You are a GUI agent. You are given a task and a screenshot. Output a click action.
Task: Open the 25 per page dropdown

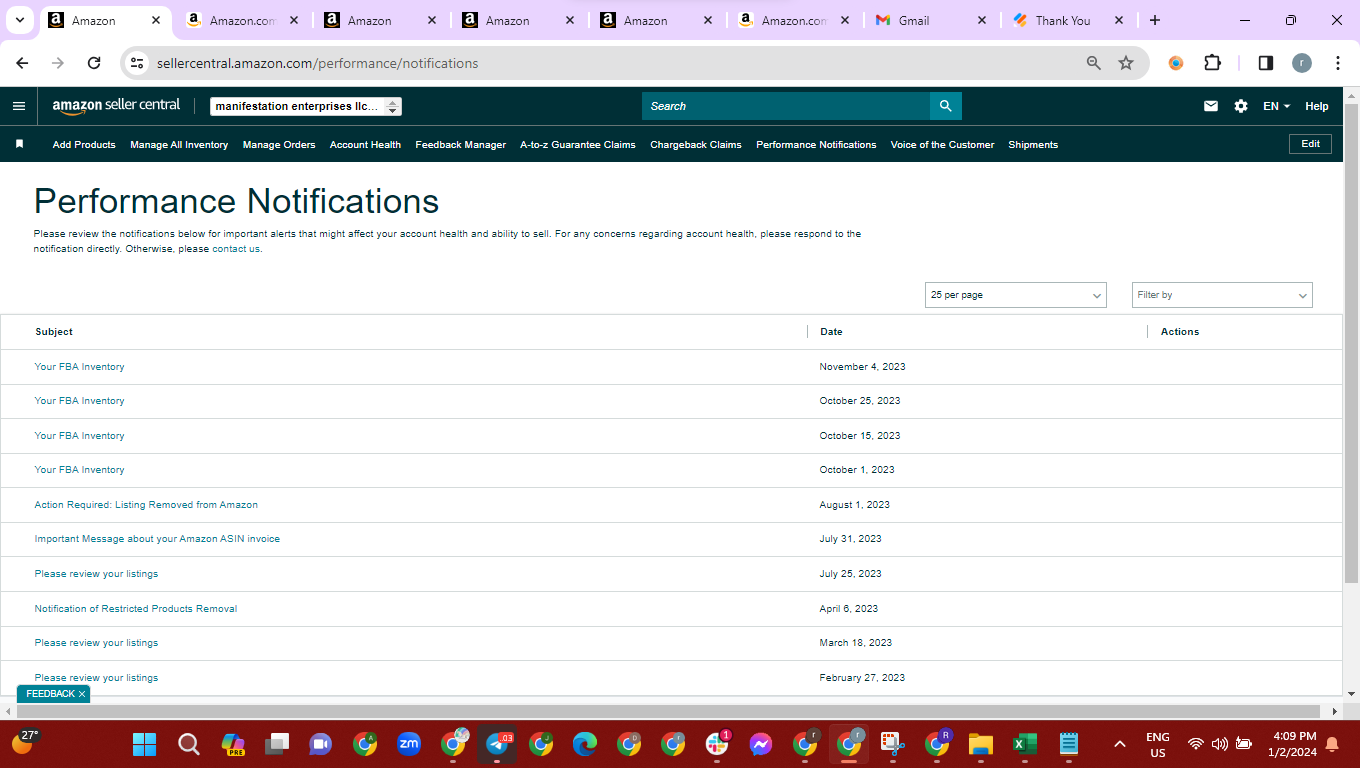pyautogui.click(x=1015, y=295)
